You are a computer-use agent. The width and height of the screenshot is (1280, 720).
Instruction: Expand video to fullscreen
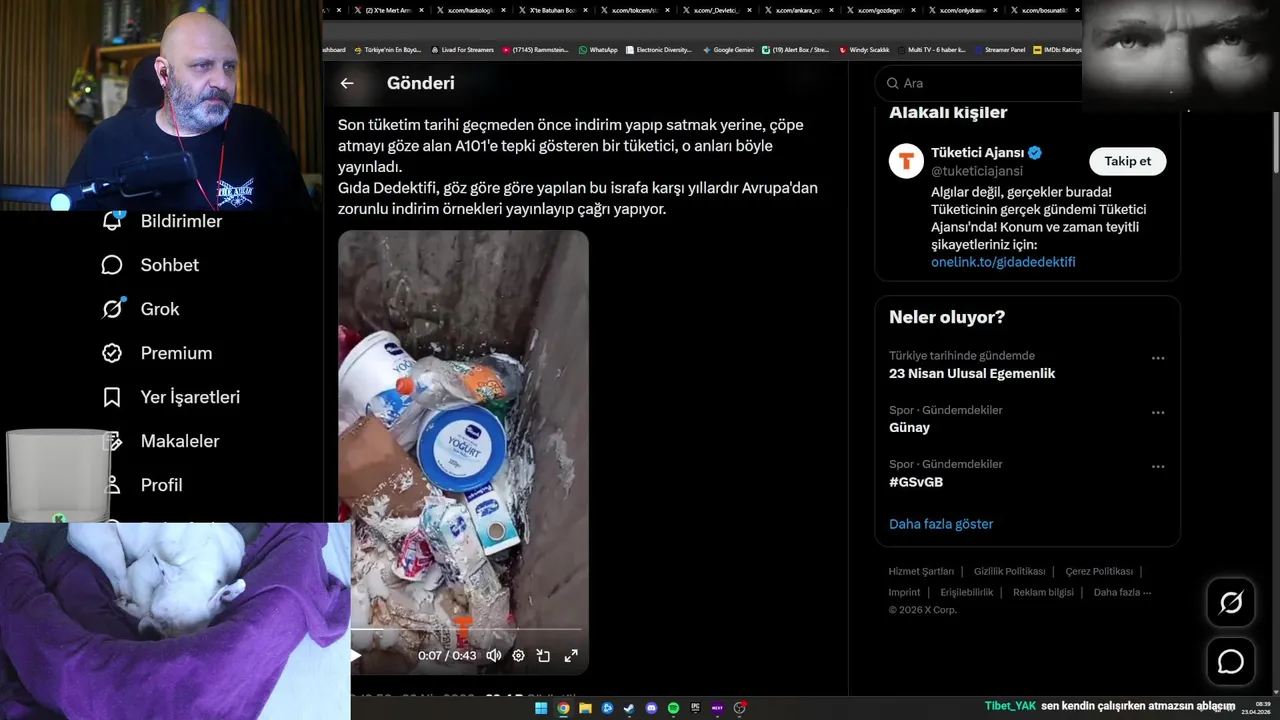coord(571,656)
